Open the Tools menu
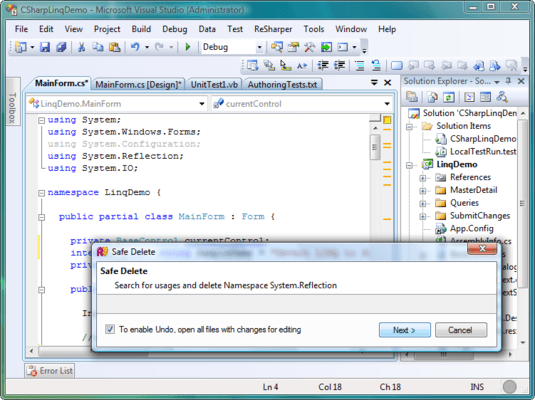 (x=314, y=29)
